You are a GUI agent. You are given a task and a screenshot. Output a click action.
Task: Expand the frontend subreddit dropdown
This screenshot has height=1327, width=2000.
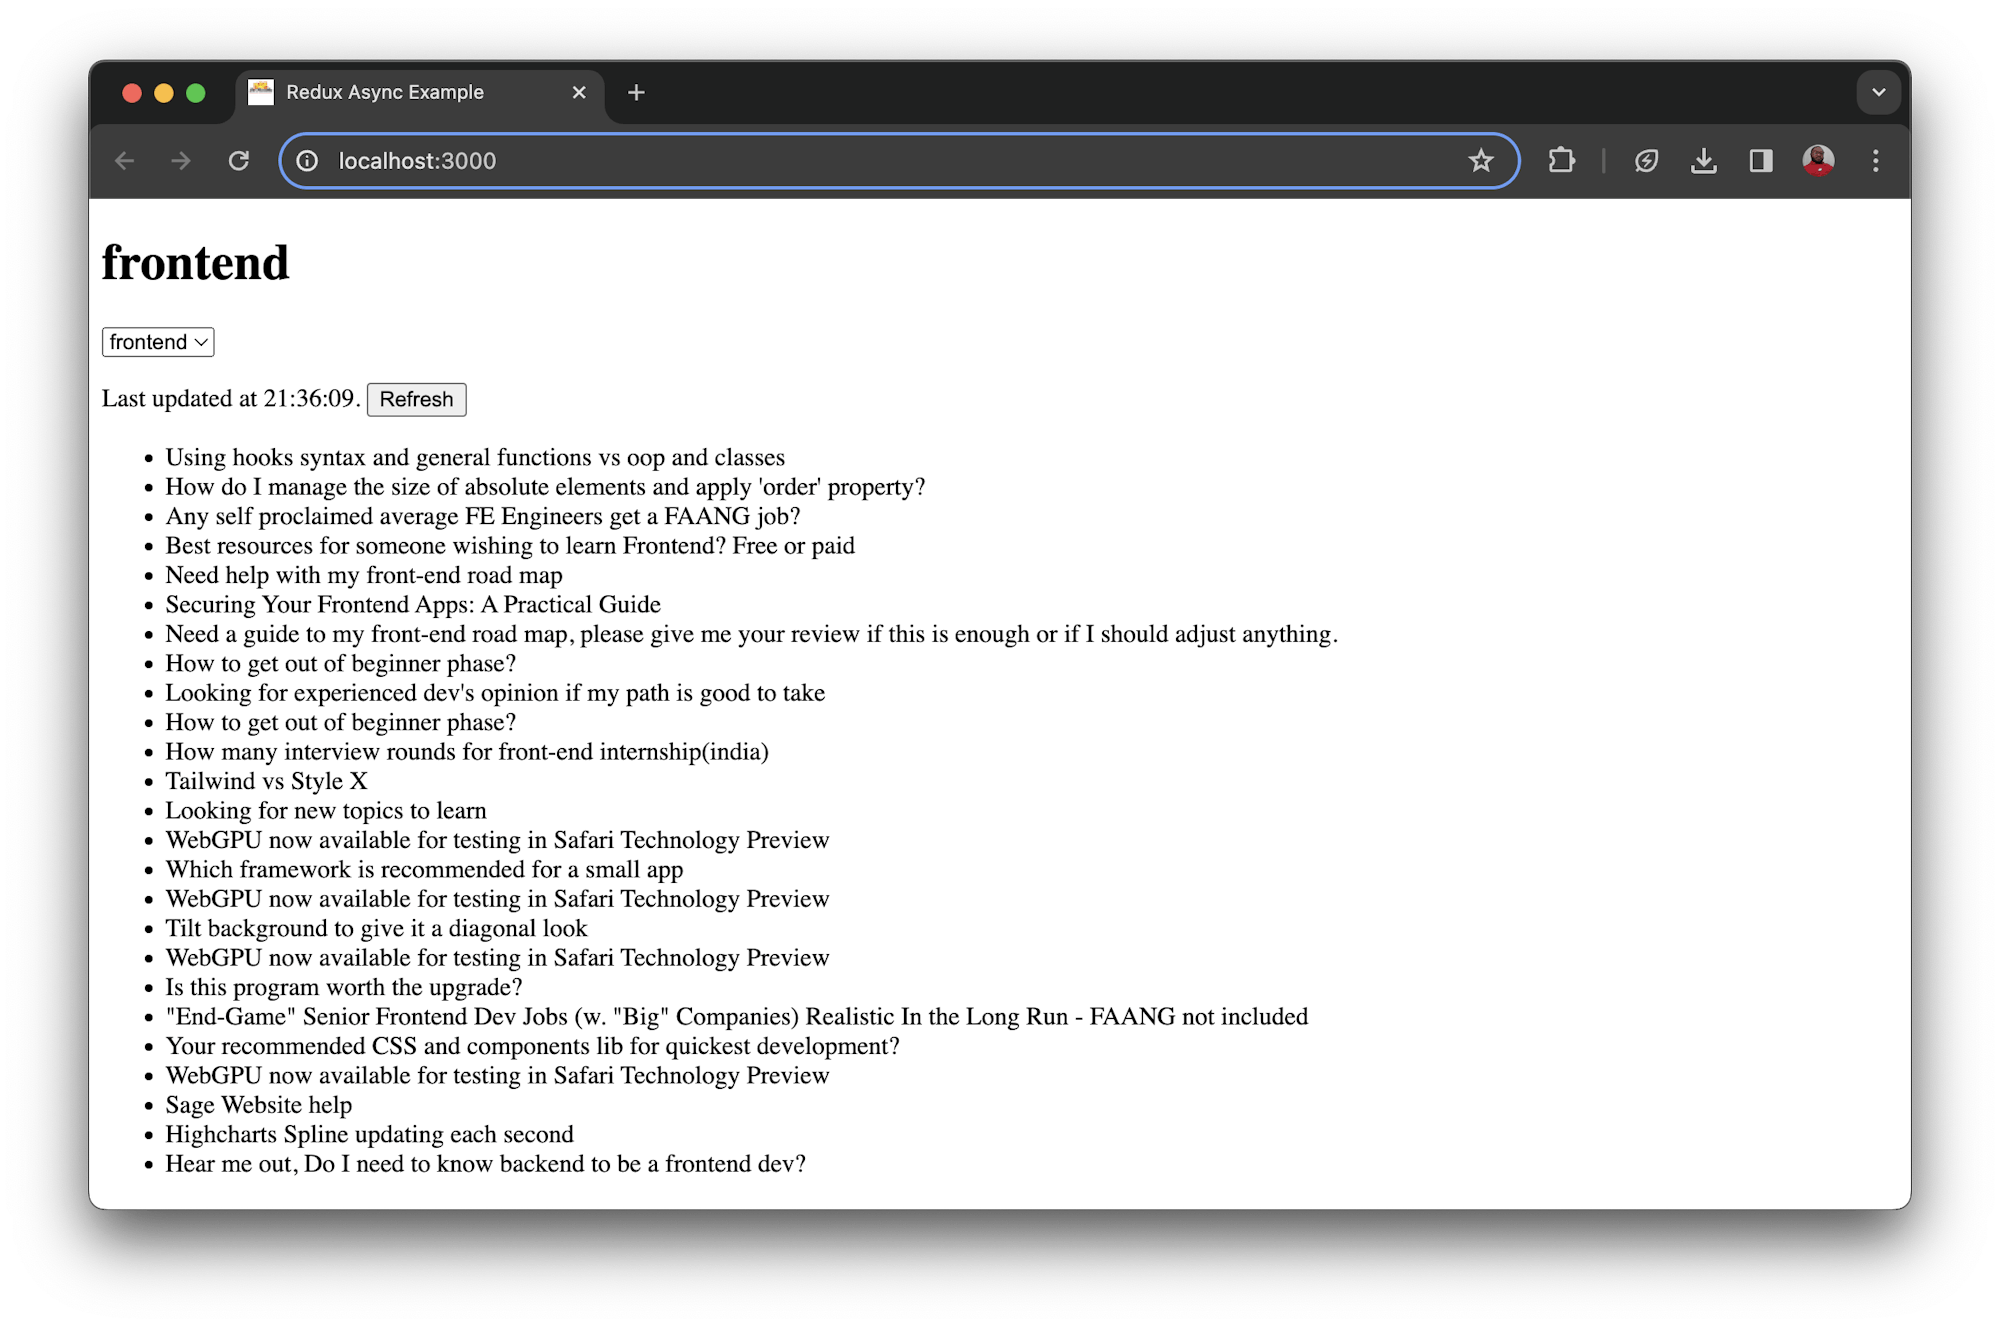point(158,342)
